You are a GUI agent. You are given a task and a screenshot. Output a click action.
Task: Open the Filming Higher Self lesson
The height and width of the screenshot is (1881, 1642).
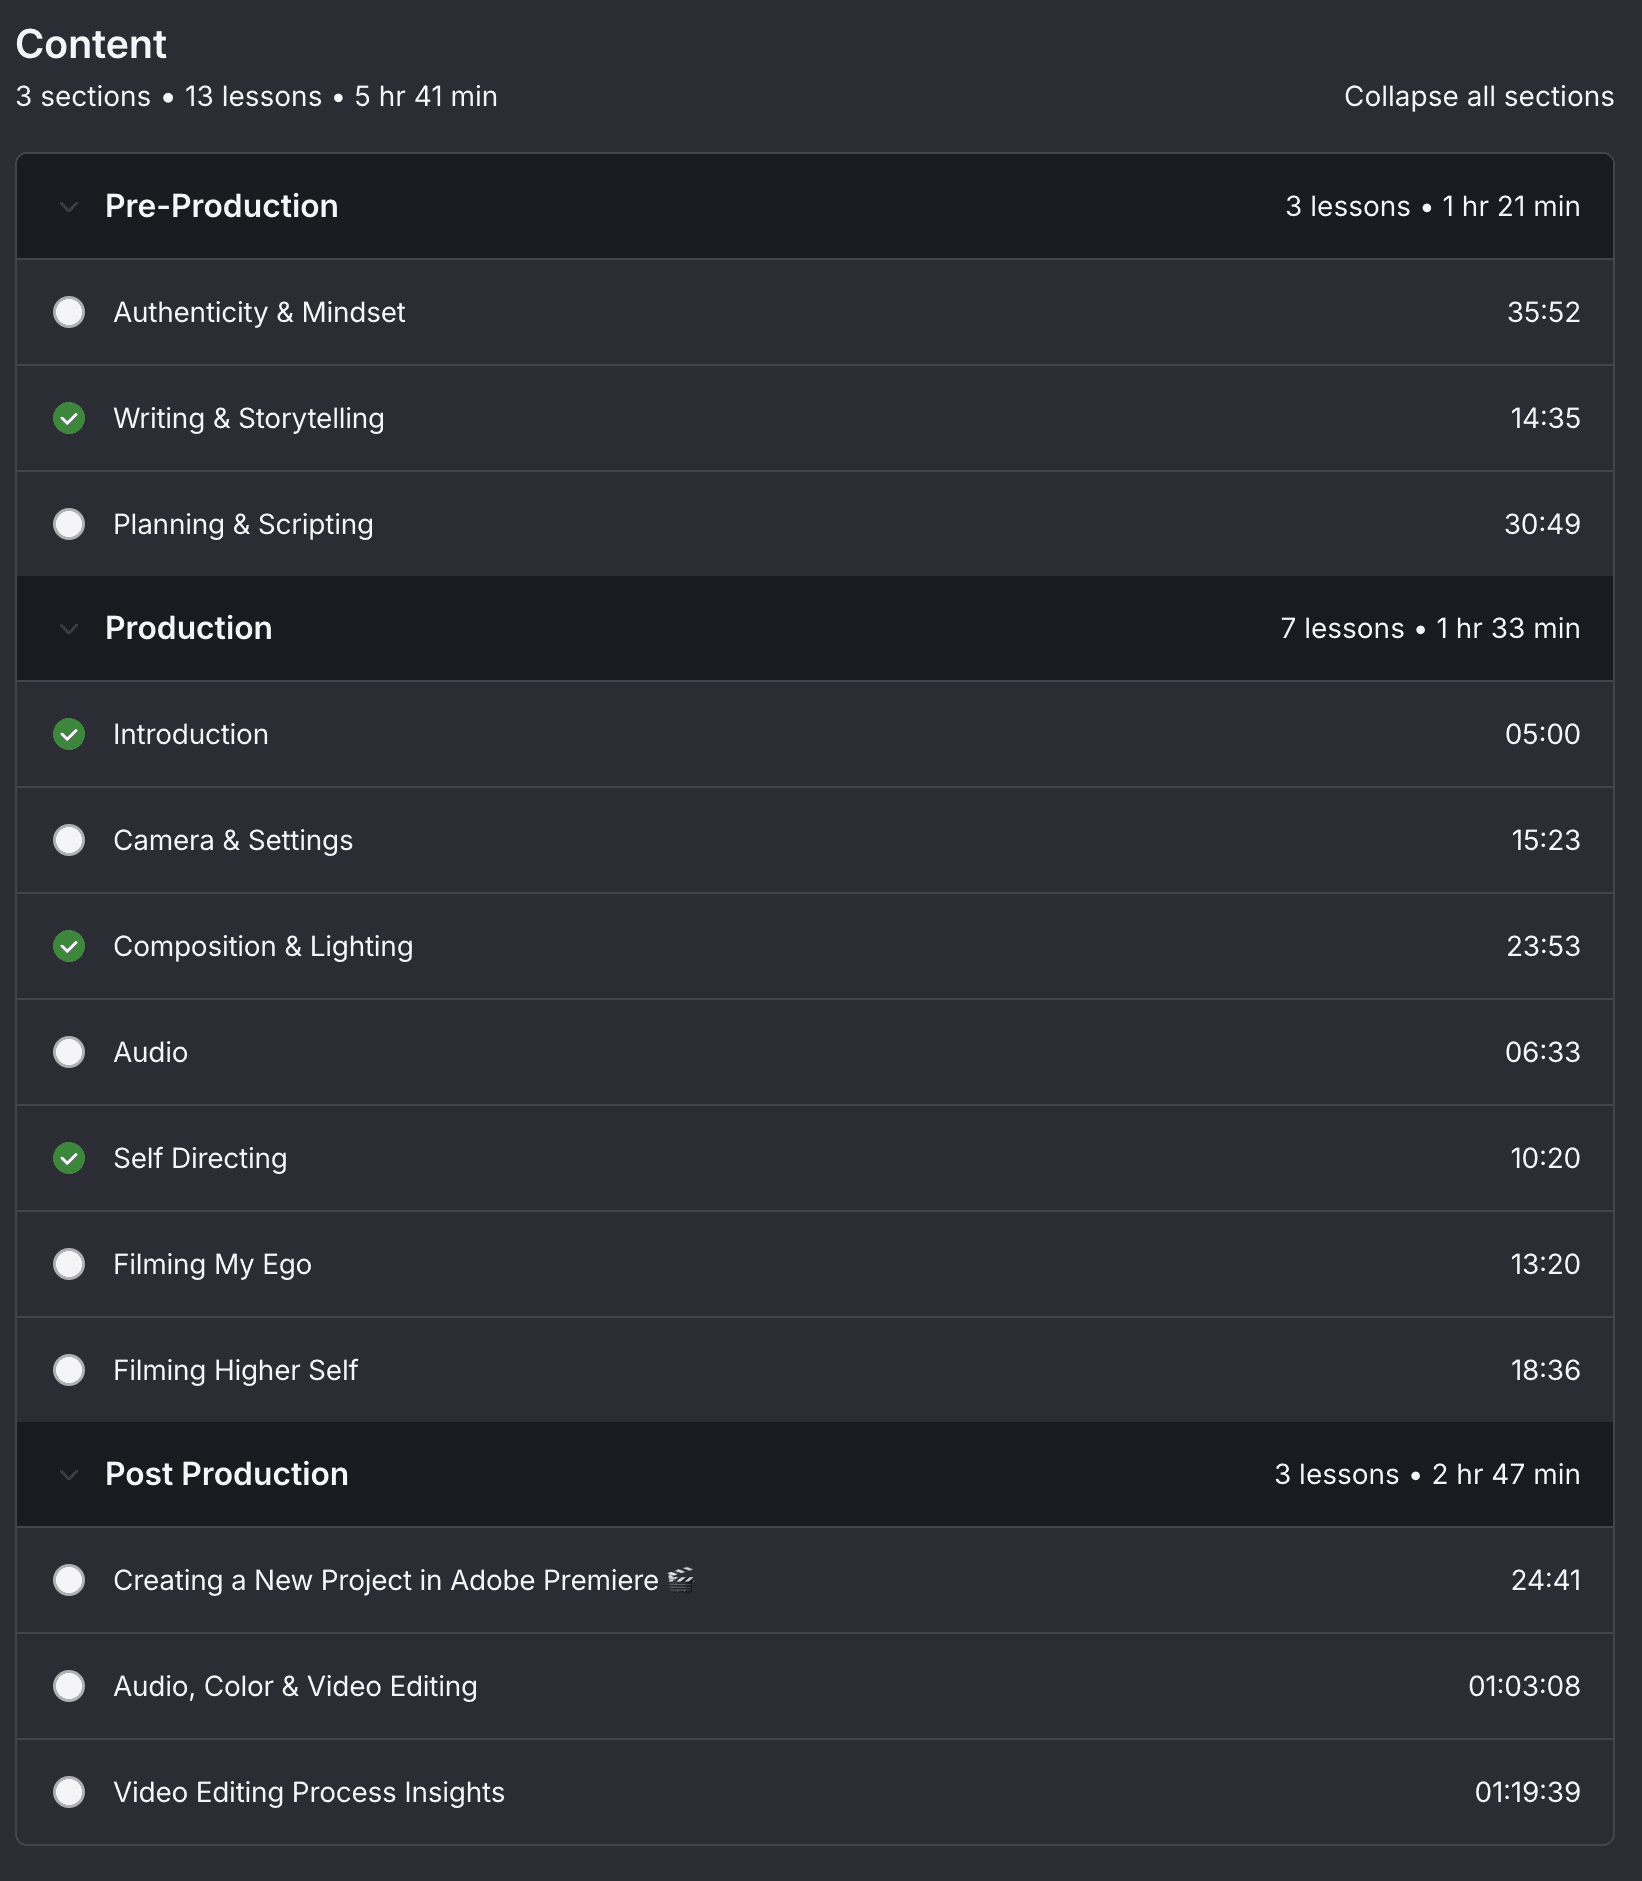click(x=235, y=1370)
